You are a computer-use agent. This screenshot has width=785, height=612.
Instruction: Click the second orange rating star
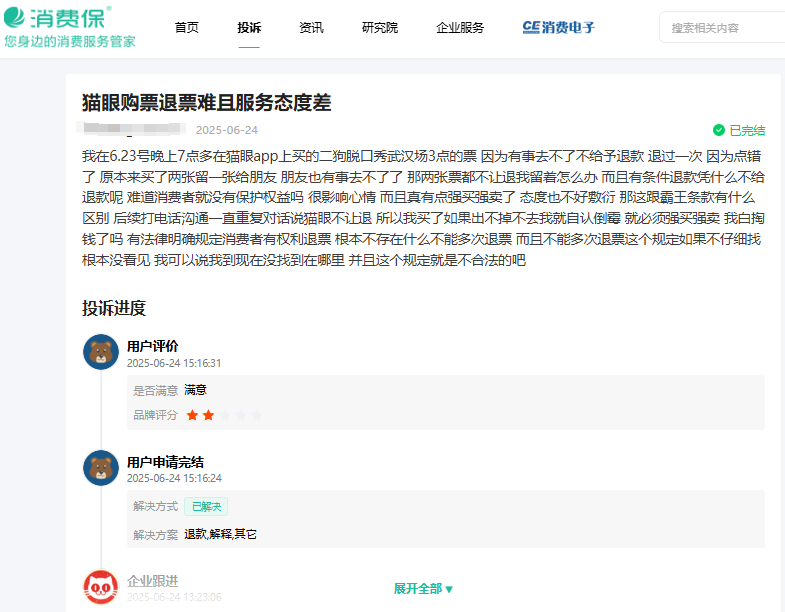[x=208, y=415]
